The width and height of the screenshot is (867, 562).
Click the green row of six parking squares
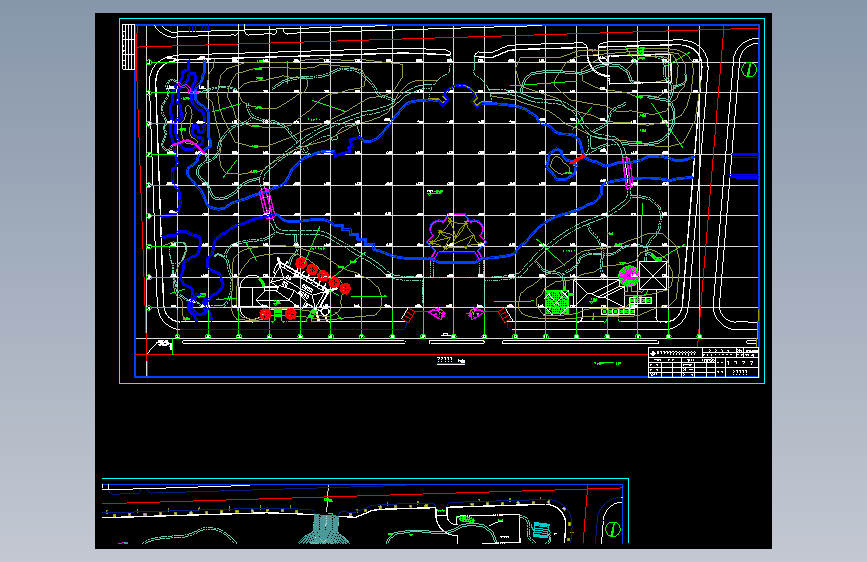point(618,312)
